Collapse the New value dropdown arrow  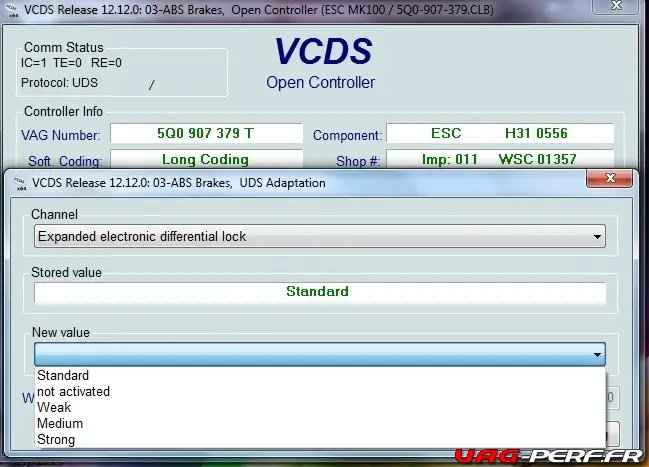(597, 354)
